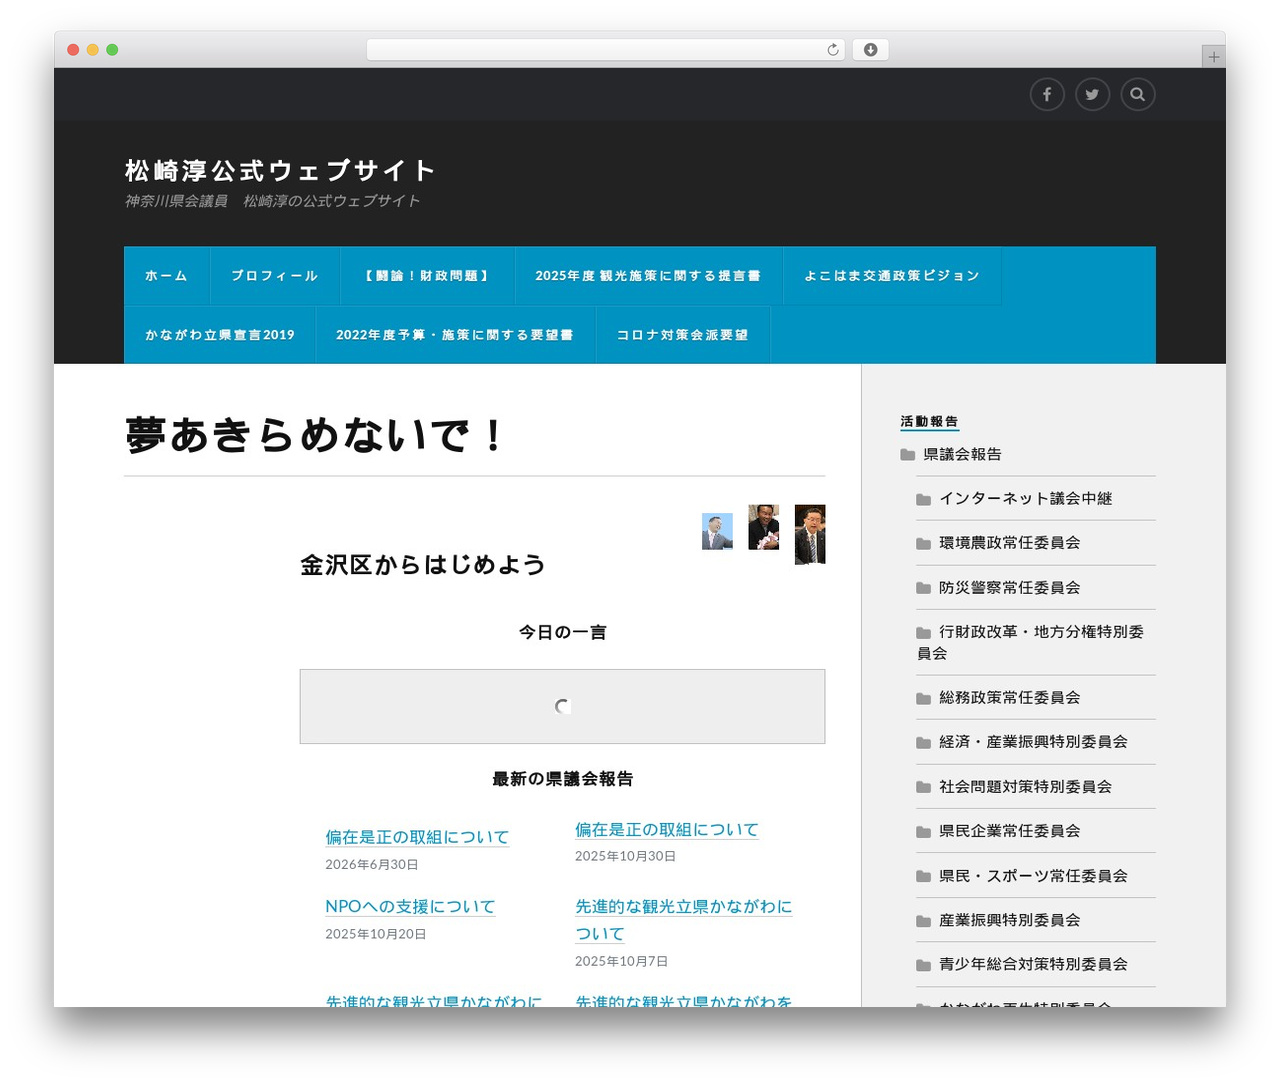The height and width of the screenshot is (1084, 1280).
Task: Click the 活動報告 sidebar heading
Action: [x=929, y=422]
